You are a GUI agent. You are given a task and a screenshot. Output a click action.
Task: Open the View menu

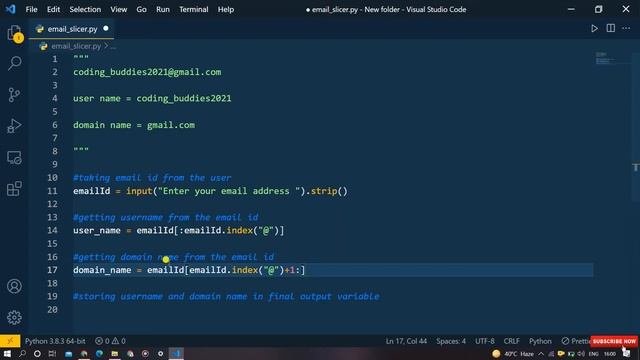[x=118, y=9]
